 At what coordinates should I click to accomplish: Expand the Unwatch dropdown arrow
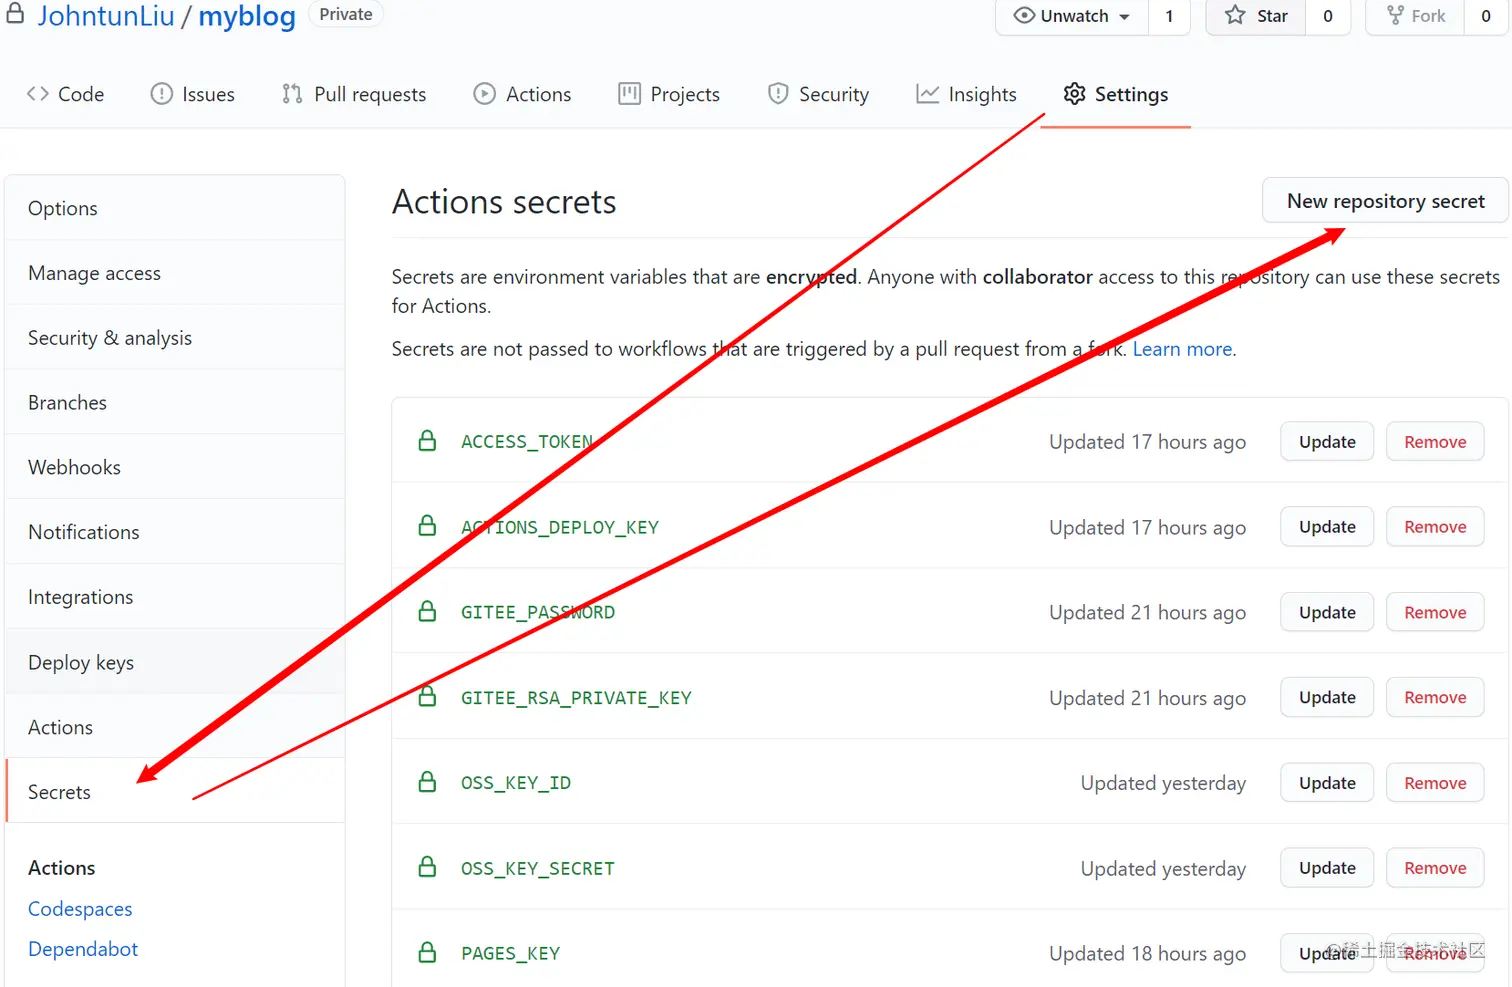coord(1125,17)
